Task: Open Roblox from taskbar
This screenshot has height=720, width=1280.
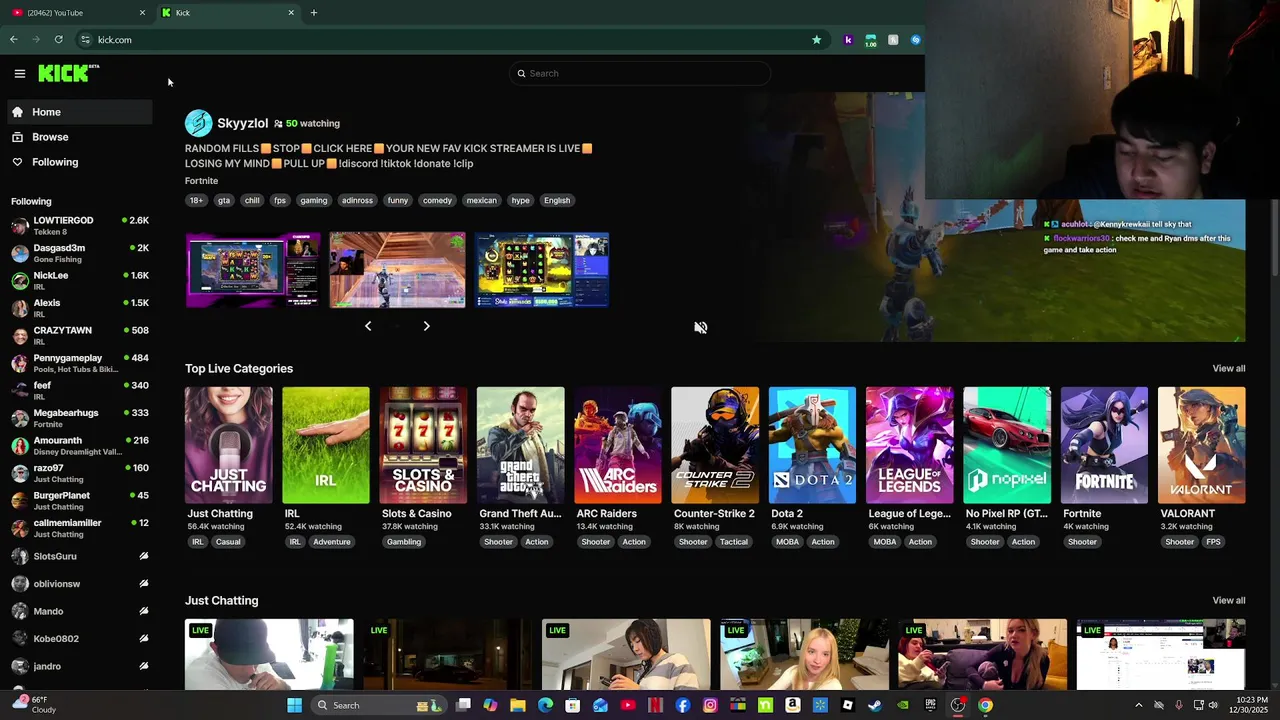Action: [x=847, y=705]
